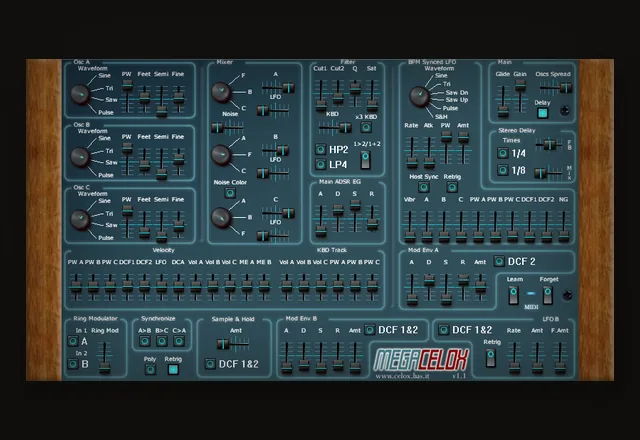The image size is (640, 440).
Task: Click the Filter Sat slider
Action: (372, 96)
